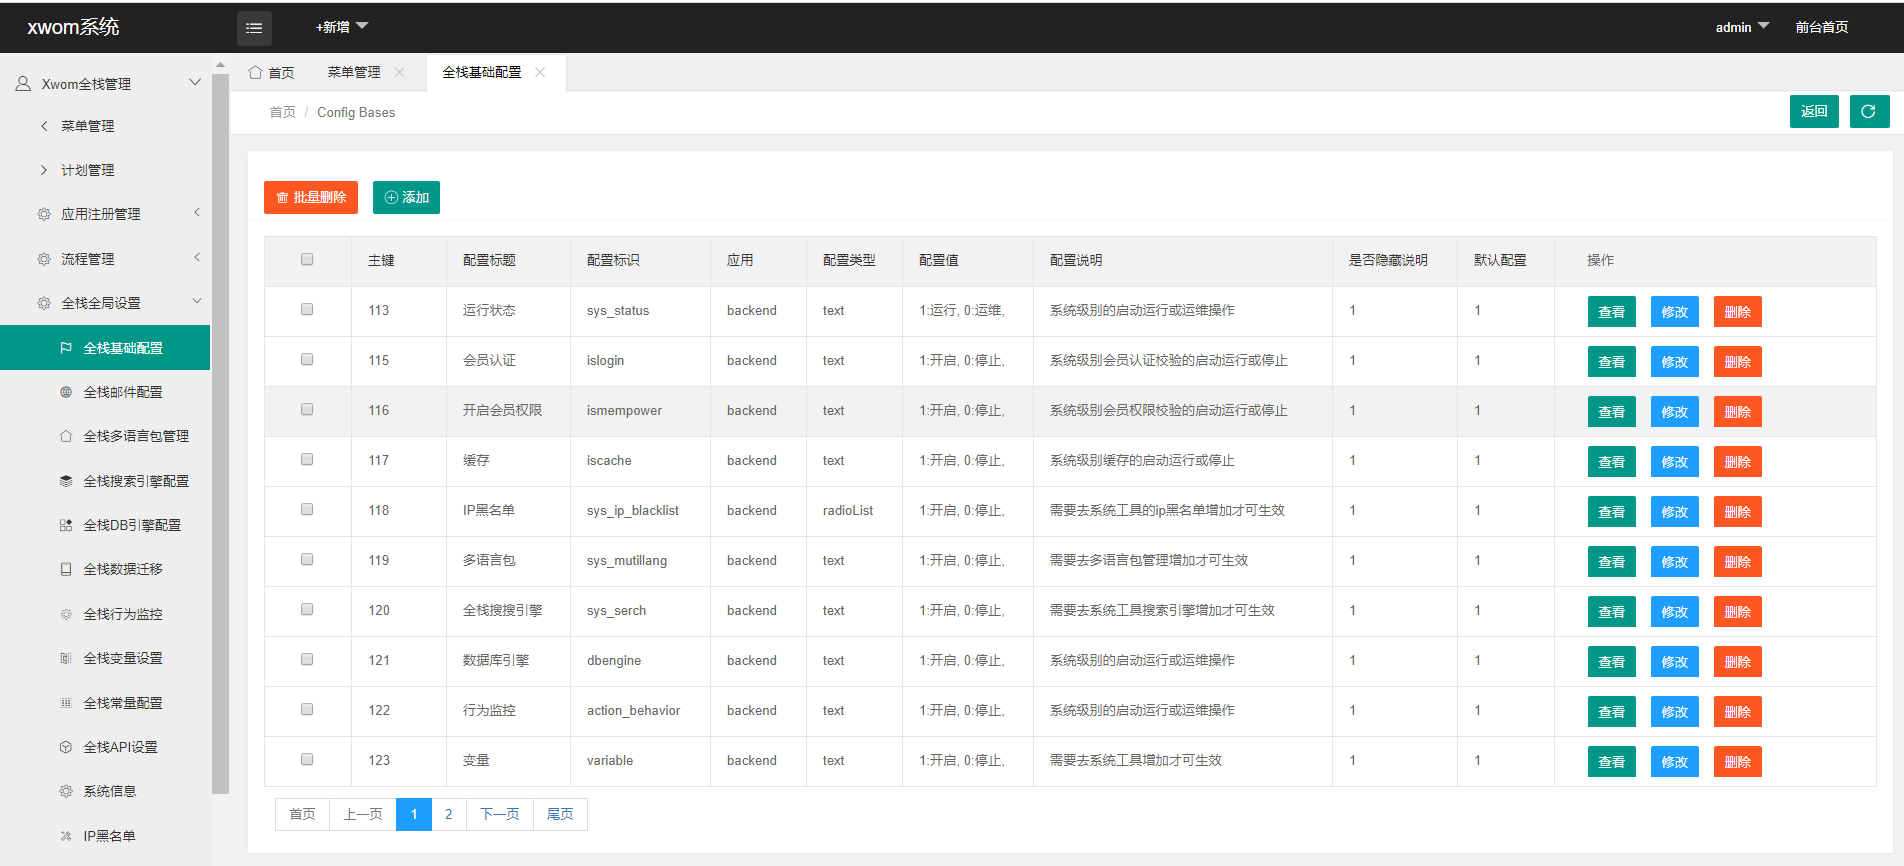1904x866 pixels.
Task: Click the refresh icon button
Action: (x=1869, y=111)
